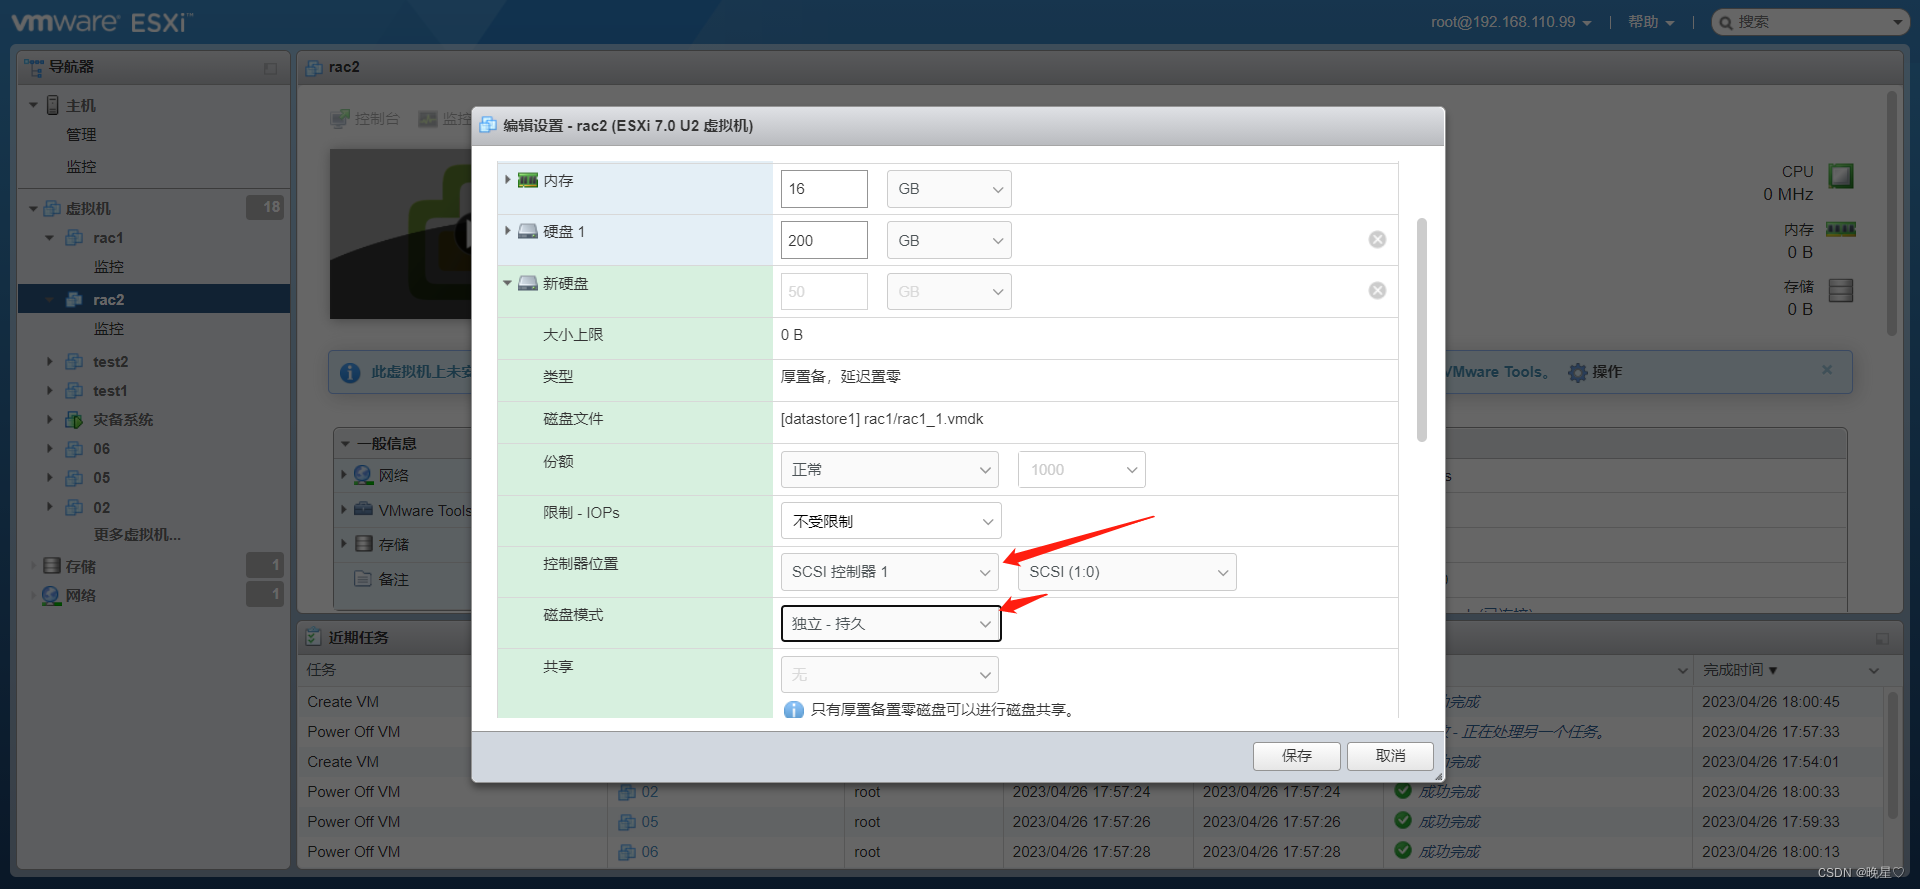Open root@192.168.110.99 user menu
Image resolution: width=1920 pixels, height=889 pixels.
pyautogui.click(x=1511, y=22)
